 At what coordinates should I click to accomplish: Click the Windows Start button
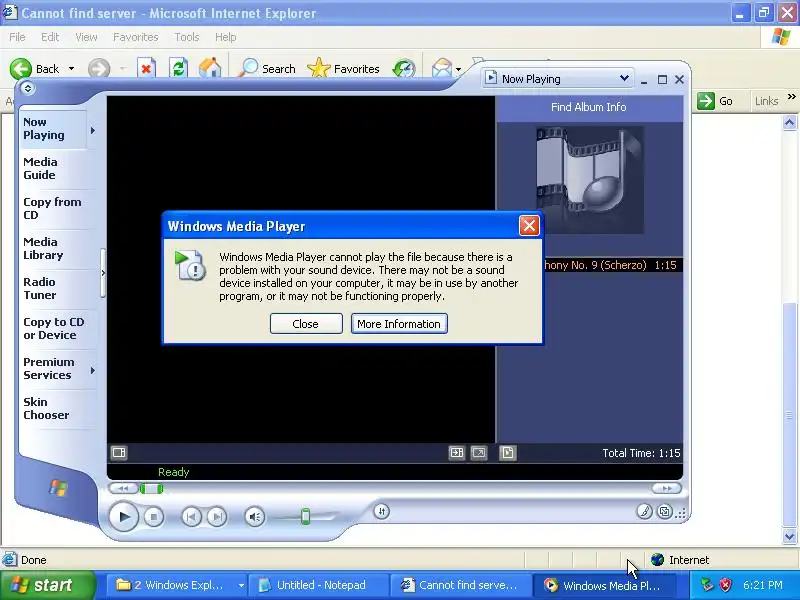click(47, 585)
